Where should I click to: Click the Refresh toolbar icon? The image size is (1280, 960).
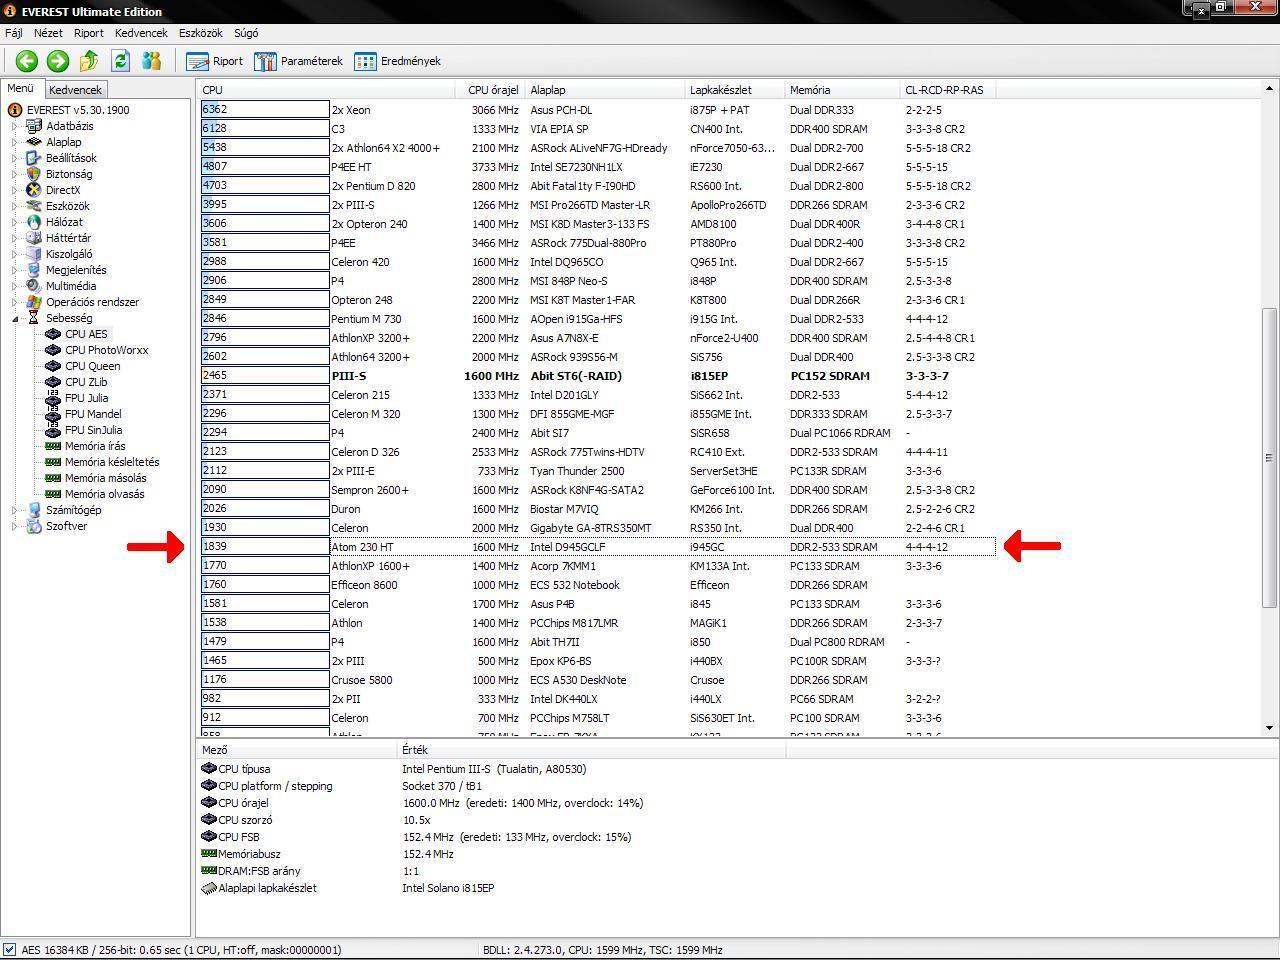[121, 61]
